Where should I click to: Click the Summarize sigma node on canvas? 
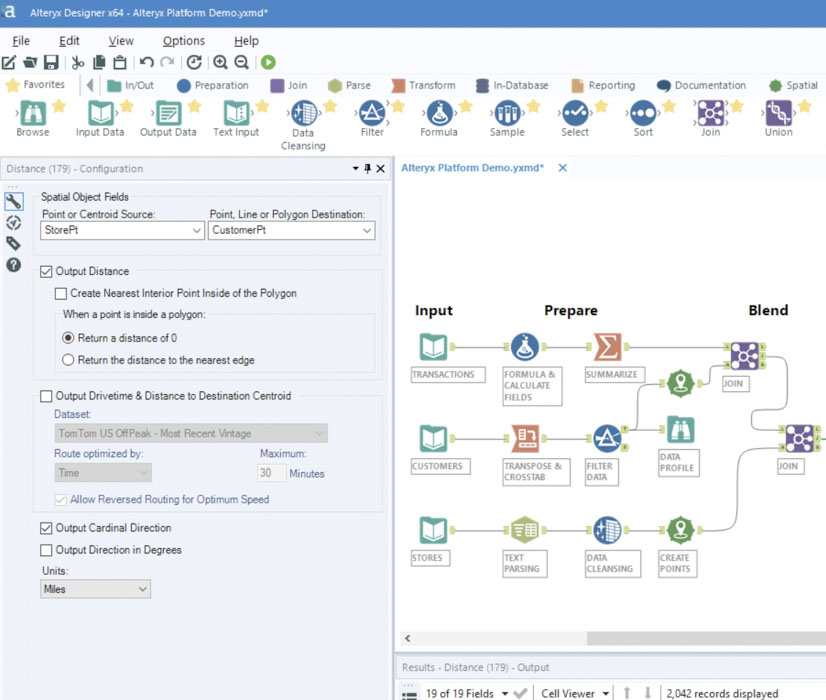point(607,347)
